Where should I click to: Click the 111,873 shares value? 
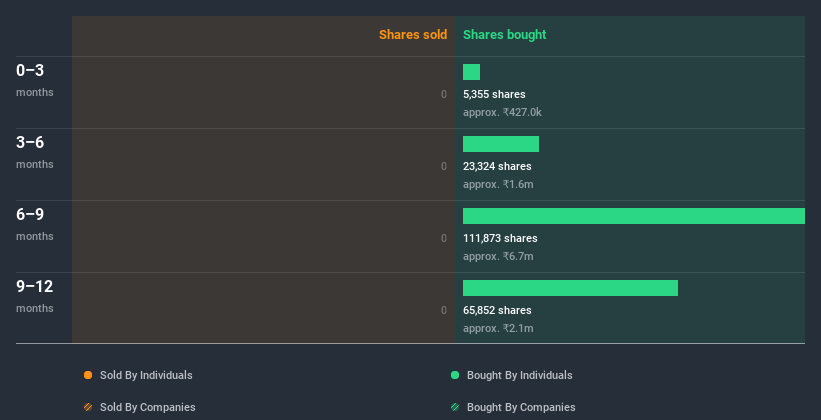[500, 238]
